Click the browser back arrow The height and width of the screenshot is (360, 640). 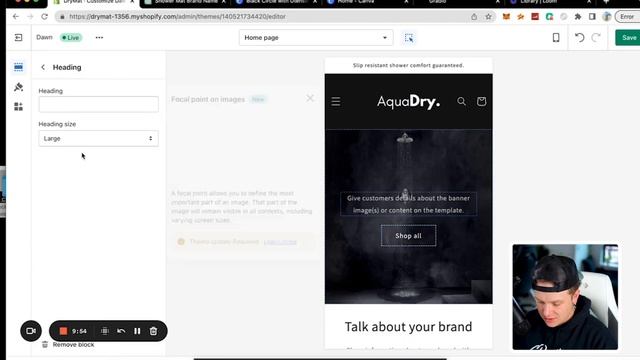(16, 17)
